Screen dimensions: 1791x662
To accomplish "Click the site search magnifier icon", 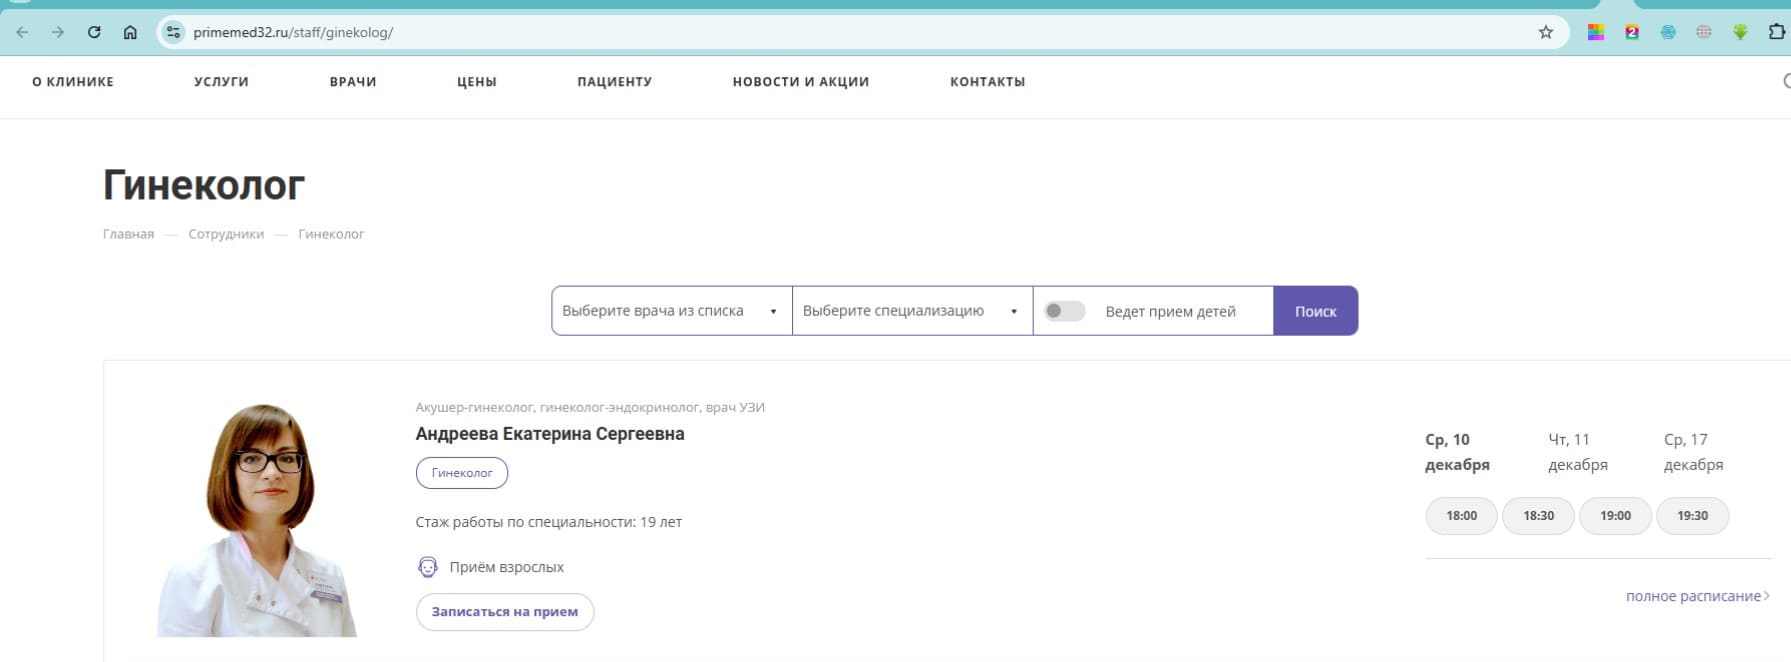I will pos(1786,81).
